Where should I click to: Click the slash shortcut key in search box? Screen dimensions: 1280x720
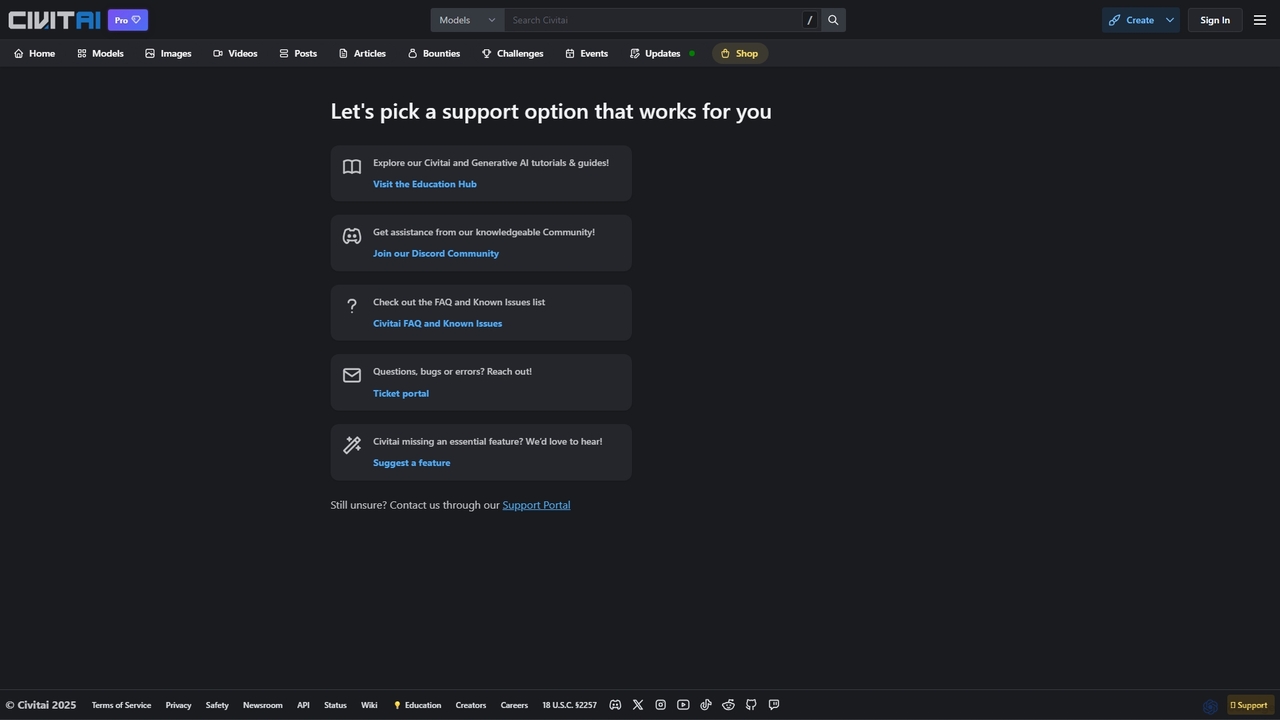[810, 20]
